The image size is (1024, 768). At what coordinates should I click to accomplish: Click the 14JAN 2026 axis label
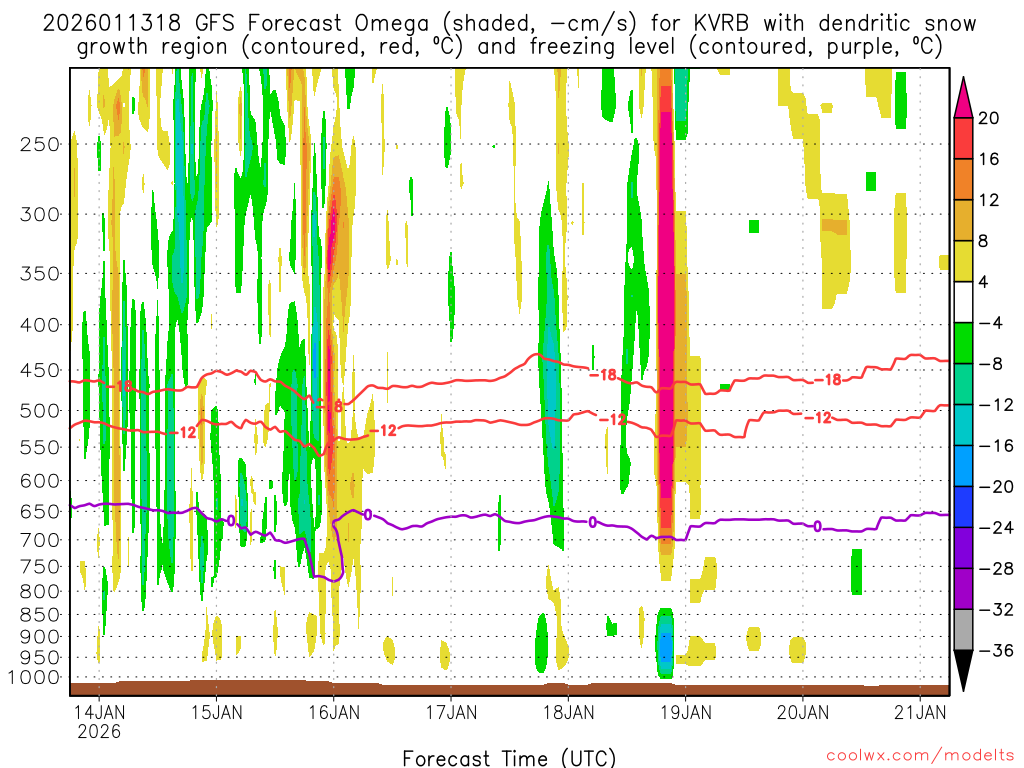tap(99, 722)
